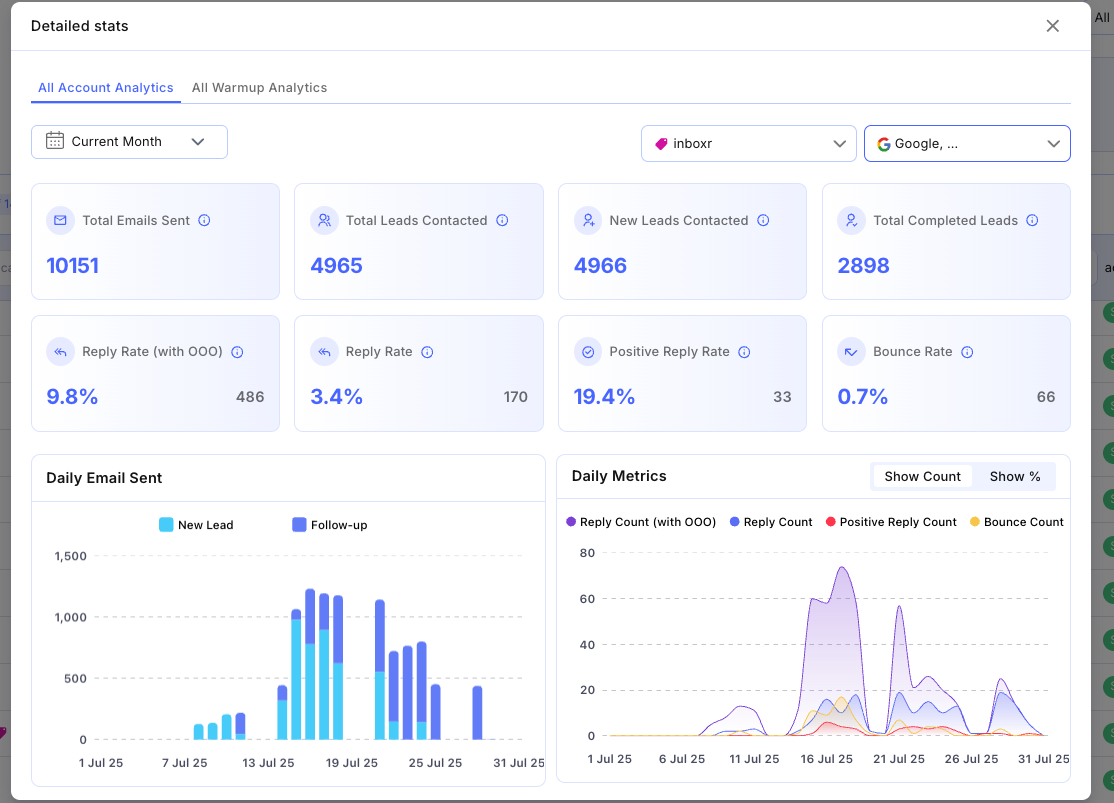Click info icon beside Bounce Rate
The width and height of the screenshot is (1114, 803).
(x=967, y=352)
